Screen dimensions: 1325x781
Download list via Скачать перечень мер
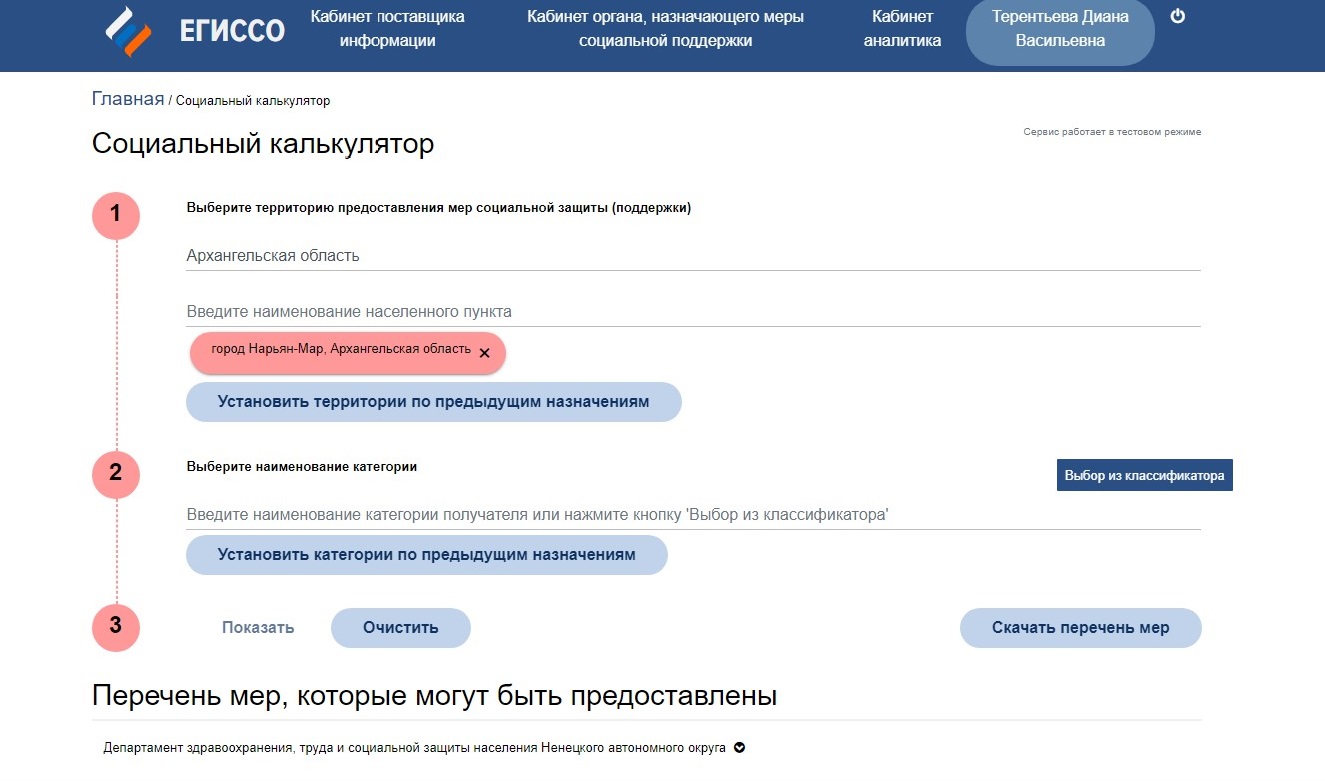tap(1080, 628)
